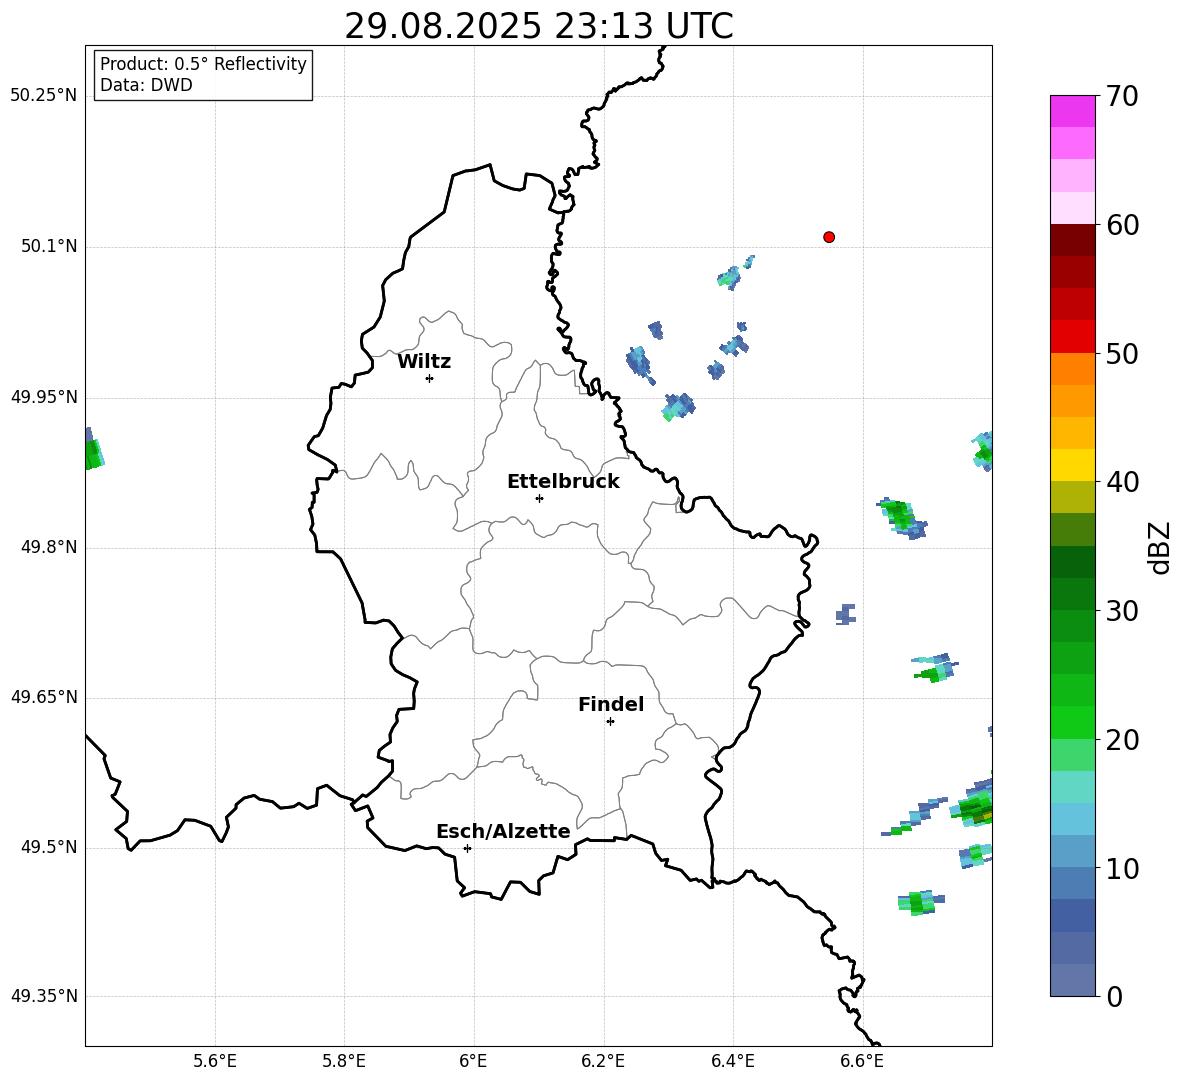Click the red dot radar site marker
Screen dimensions: 1184x1081
829,237
